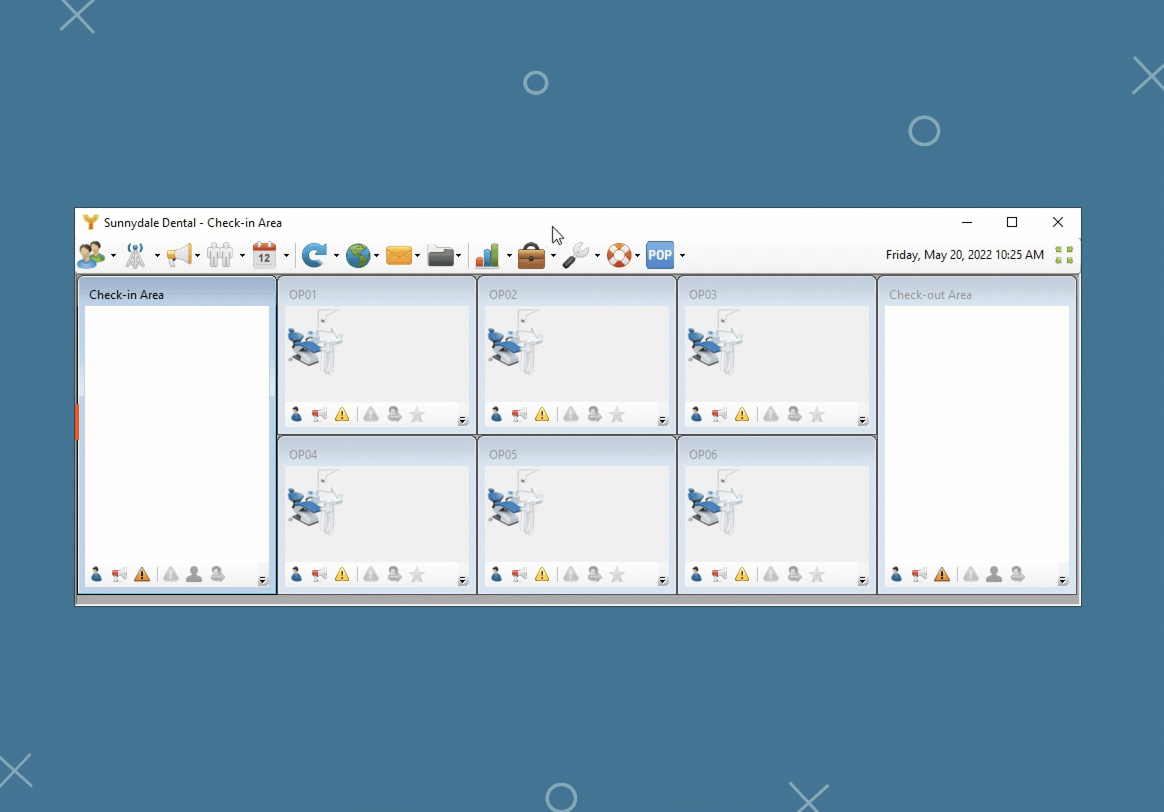Minimize the Sunnydale Dental window
1164x812 pixels.
967,222
